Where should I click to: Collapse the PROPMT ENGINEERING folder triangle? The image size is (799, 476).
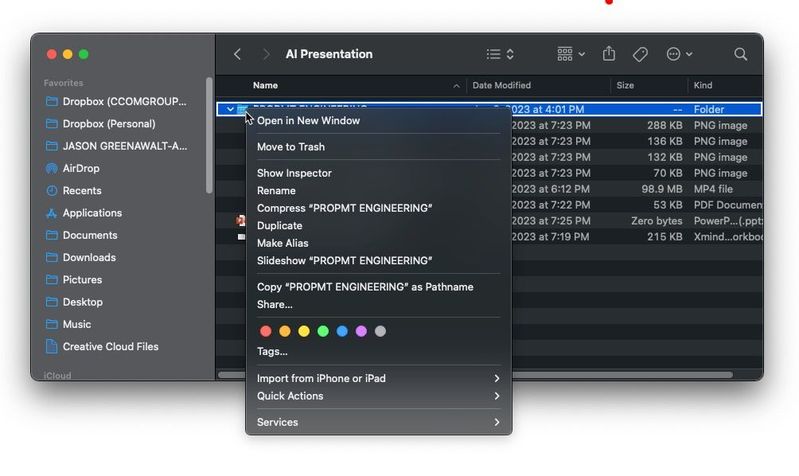(x=230, y=109)
